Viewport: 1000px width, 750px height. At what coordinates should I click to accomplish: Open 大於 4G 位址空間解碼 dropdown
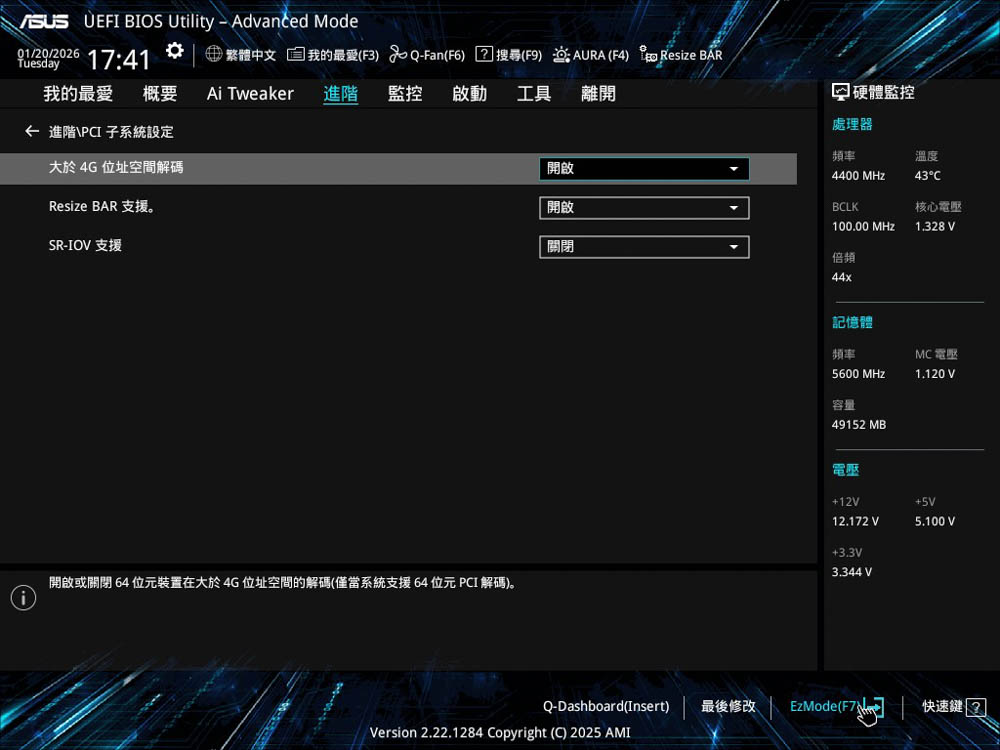643,169
